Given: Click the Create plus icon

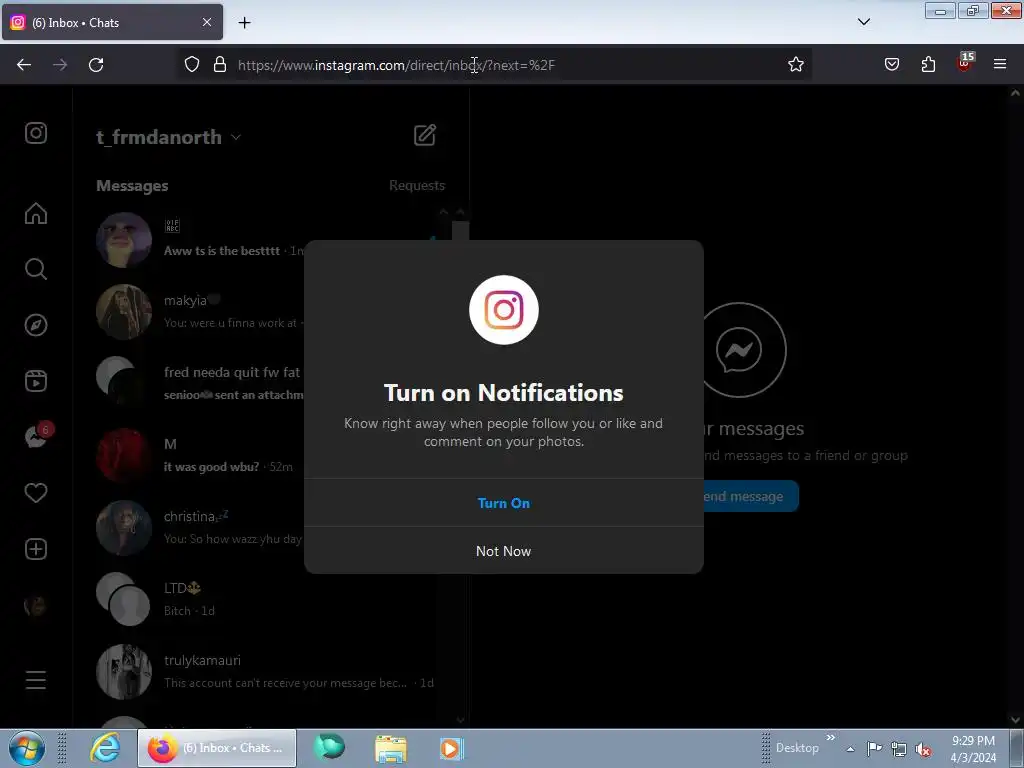Looking at the screenshot, I should click(x=36, y=549).
